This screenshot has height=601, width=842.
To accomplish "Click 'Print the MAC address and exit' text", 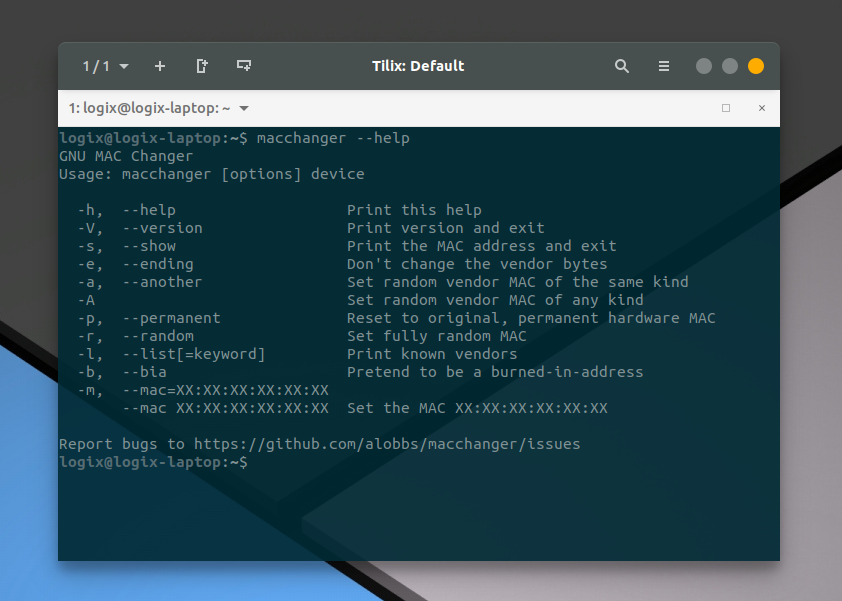I will point(482,246).
